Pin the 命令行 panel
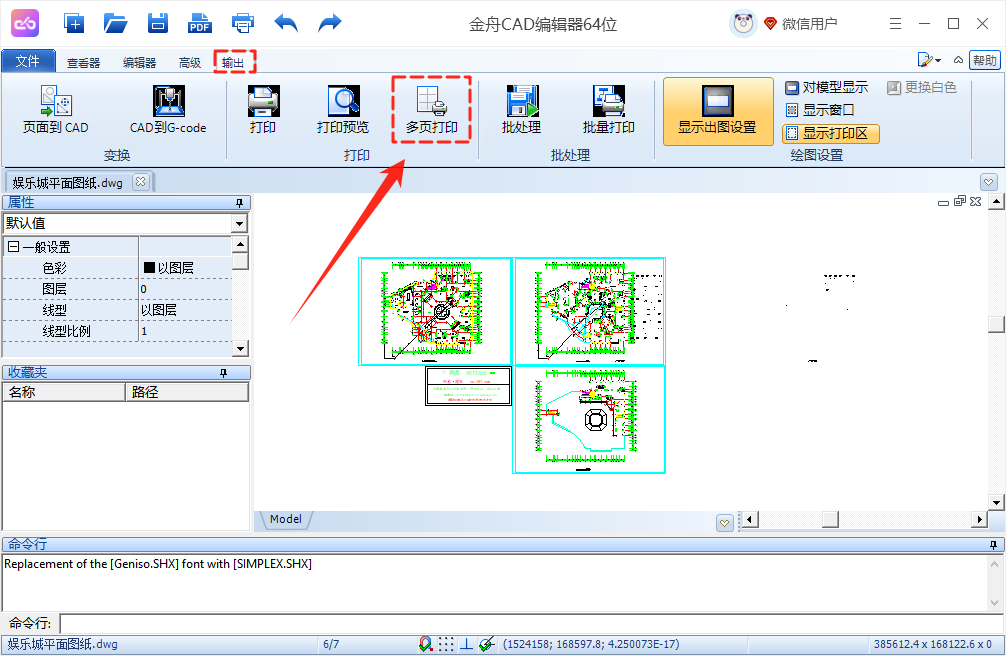Screen dimensions: 1006x656 [x=993, y=545]
